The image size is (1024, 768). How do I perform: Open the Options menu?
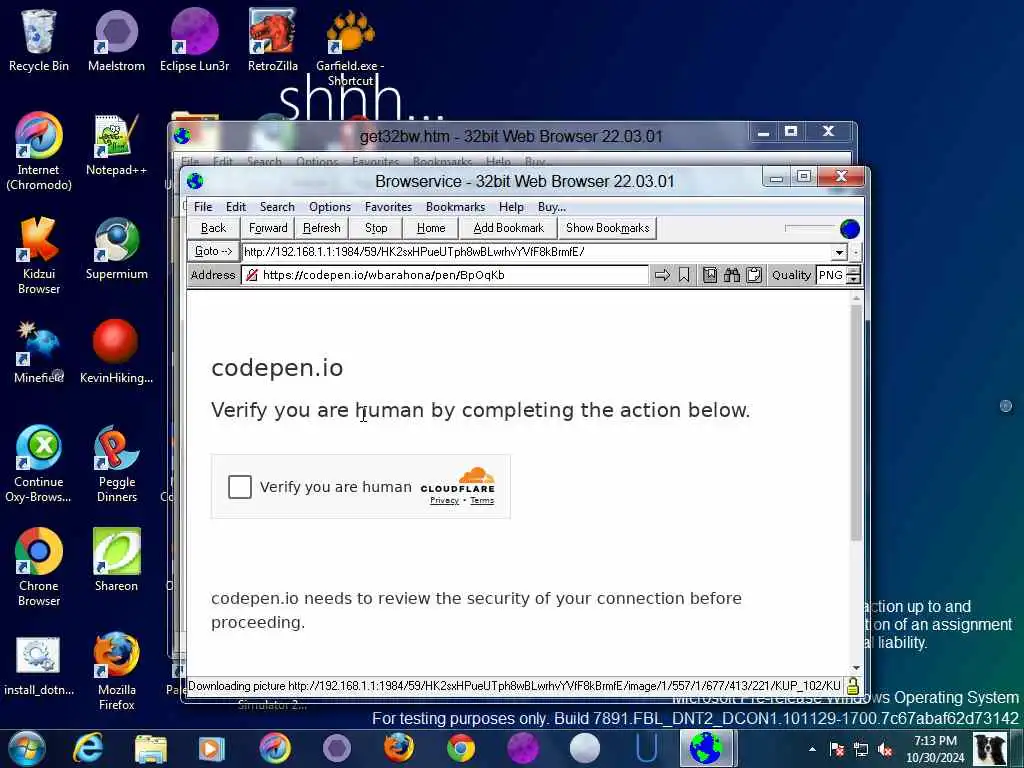coord(330,207)
